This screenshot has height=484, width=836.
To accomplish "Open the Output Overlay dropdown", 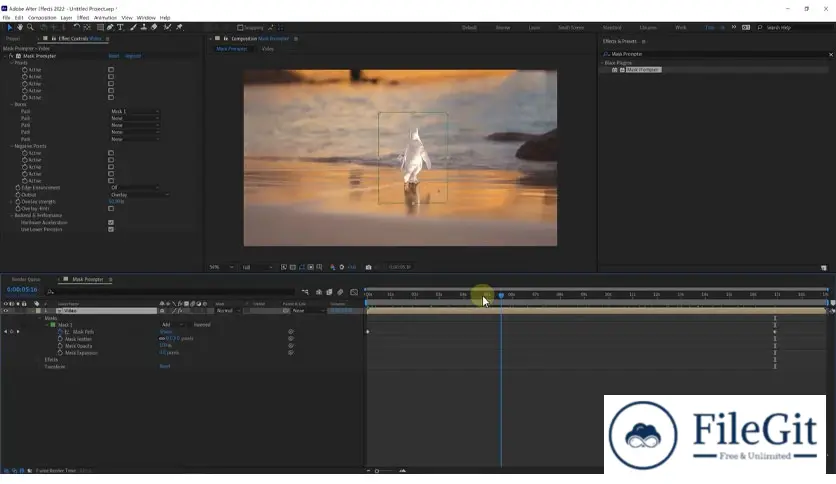I will [x=140, y=195].
